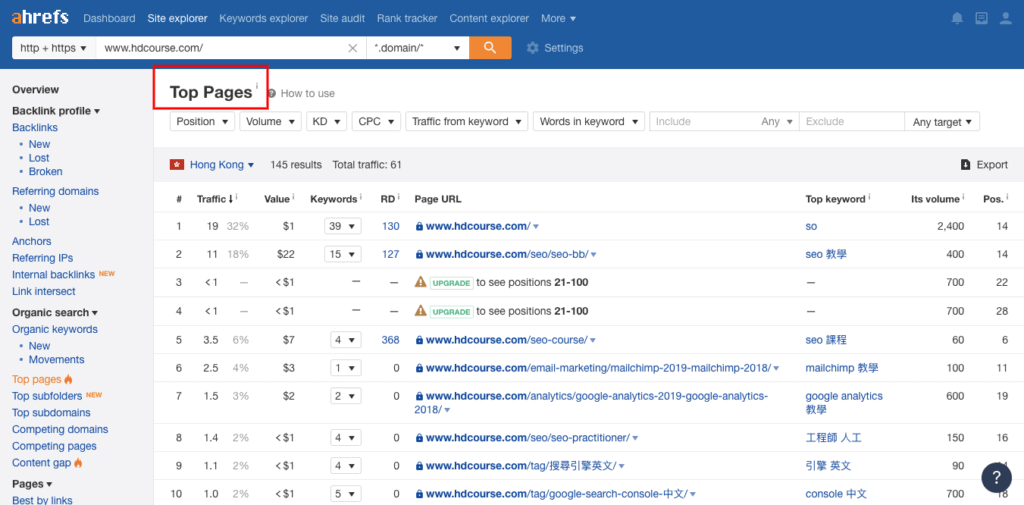Click the UPGRADE badge in row 4
1024x505 pixels.
(451, 311)
